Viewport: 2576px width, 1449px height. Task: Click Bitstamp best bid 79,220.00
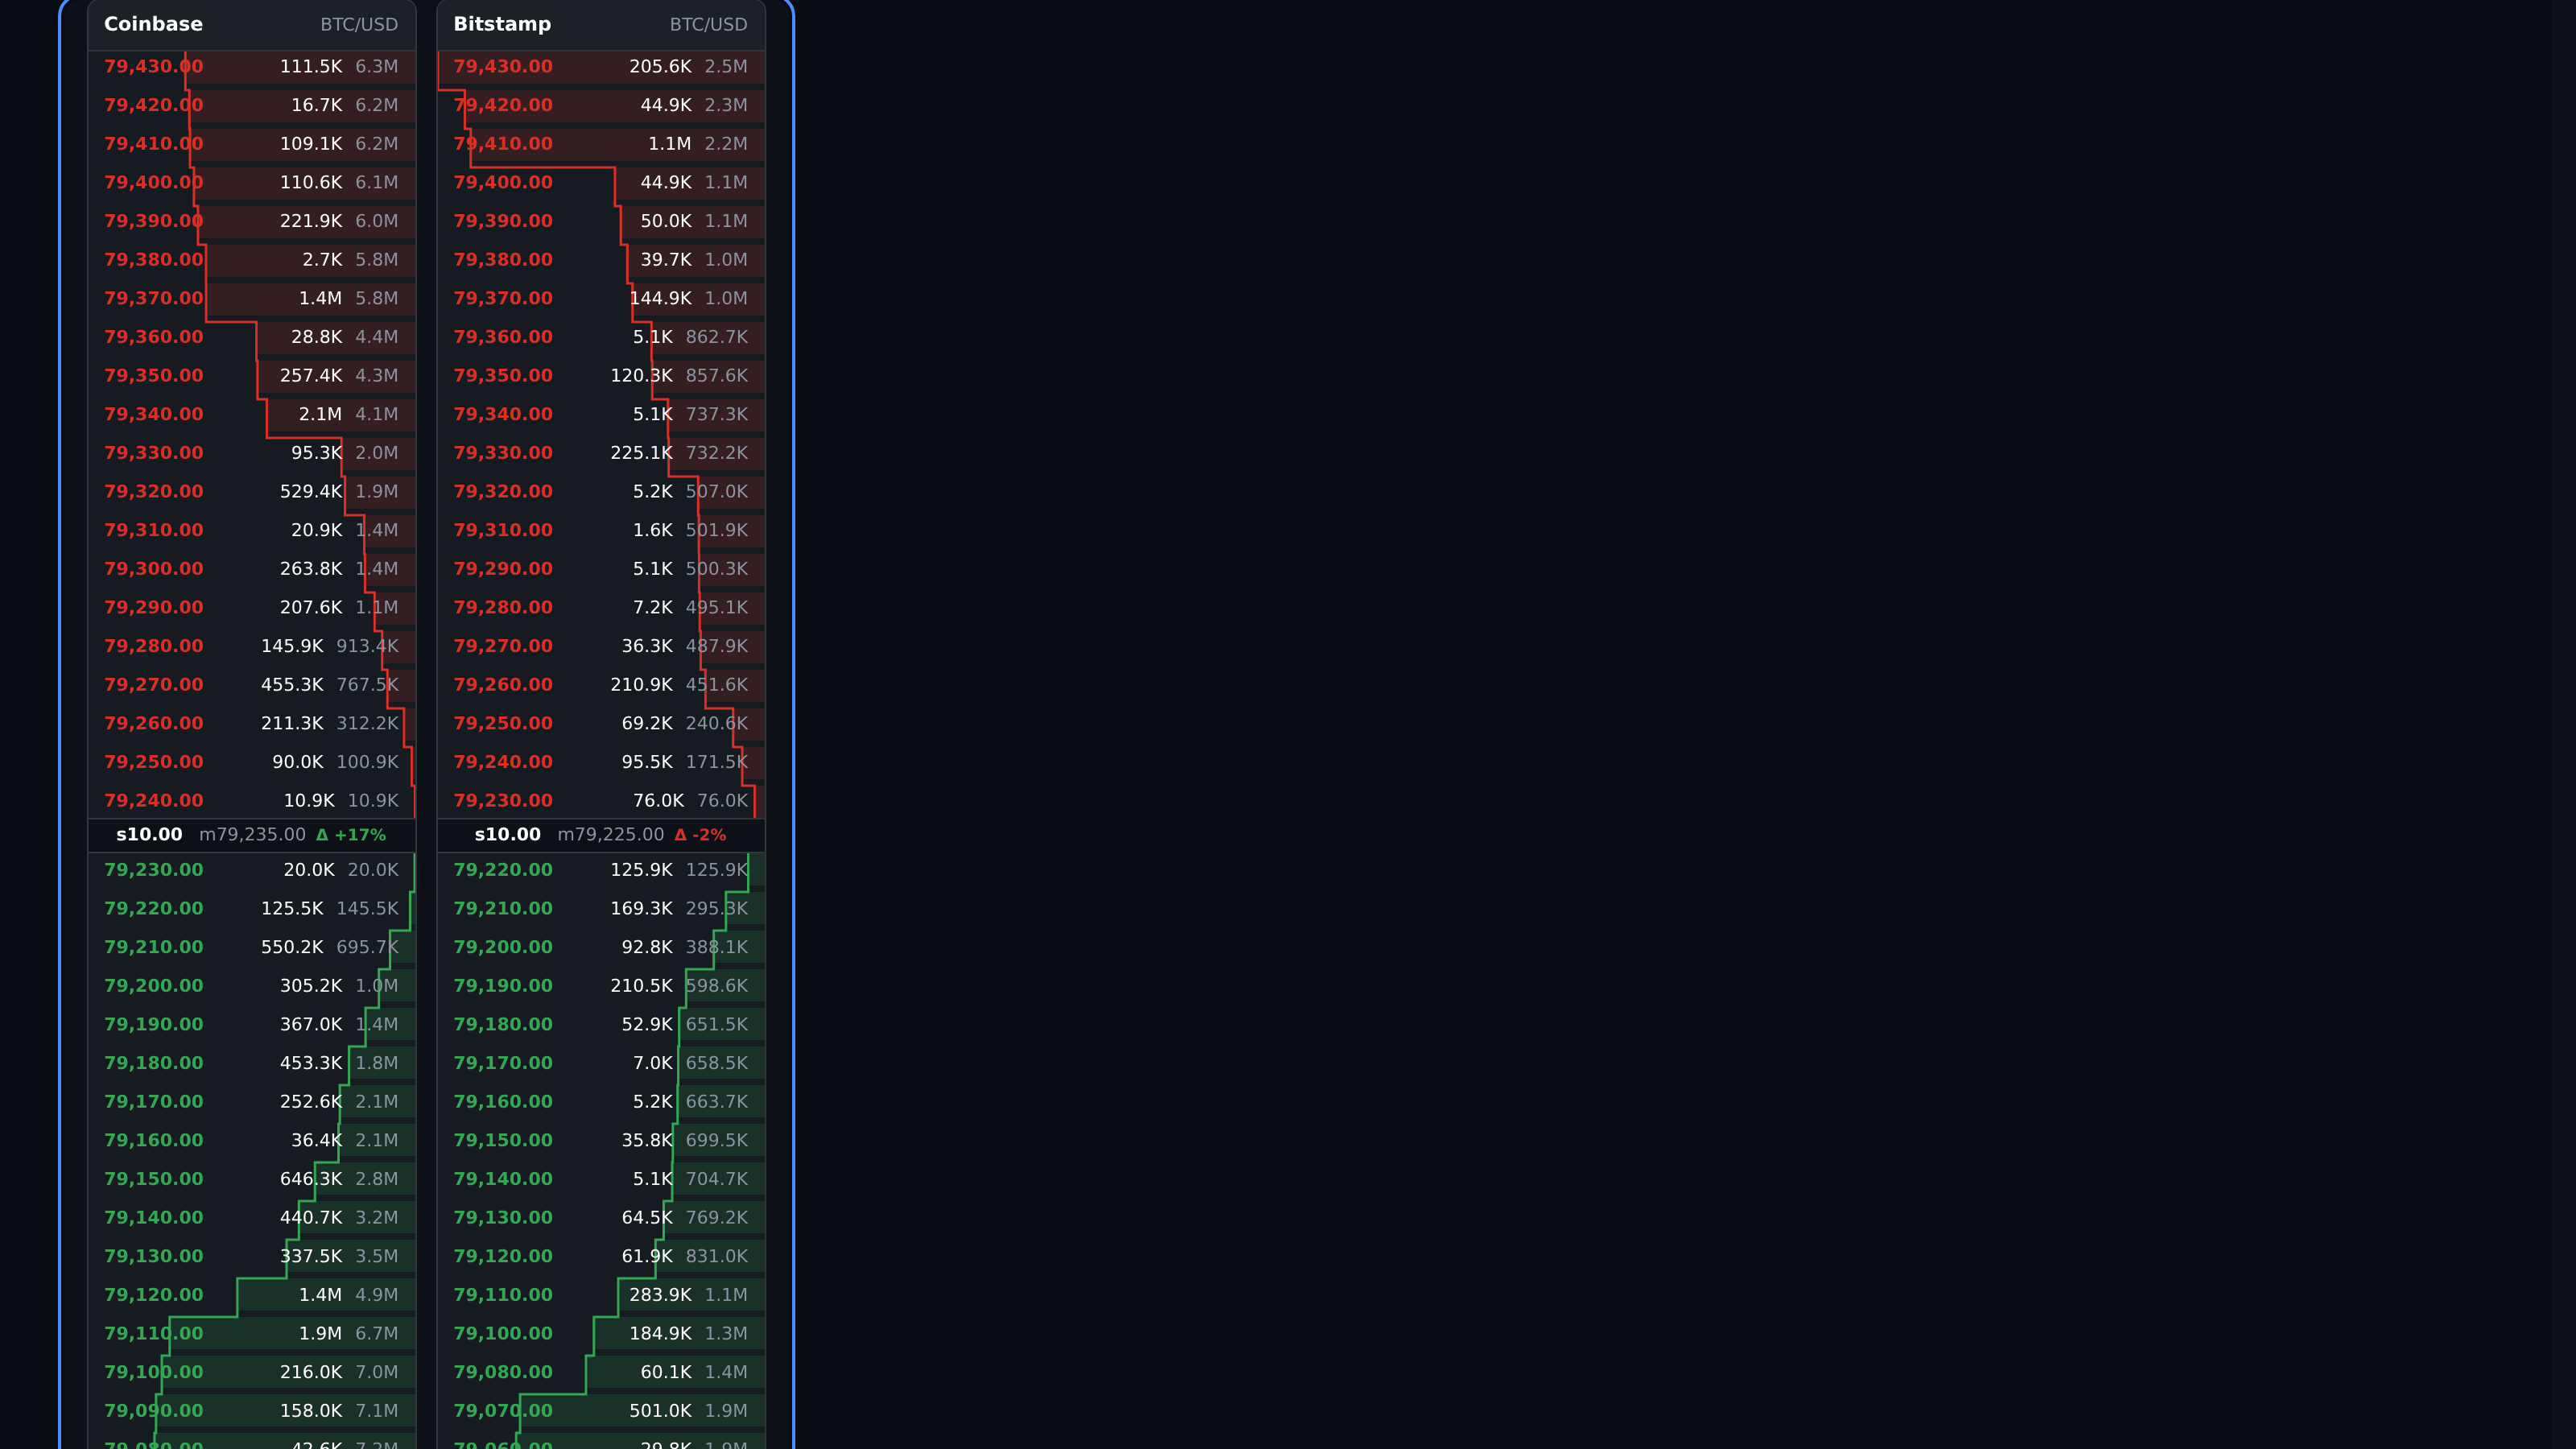tap(502, 869)
